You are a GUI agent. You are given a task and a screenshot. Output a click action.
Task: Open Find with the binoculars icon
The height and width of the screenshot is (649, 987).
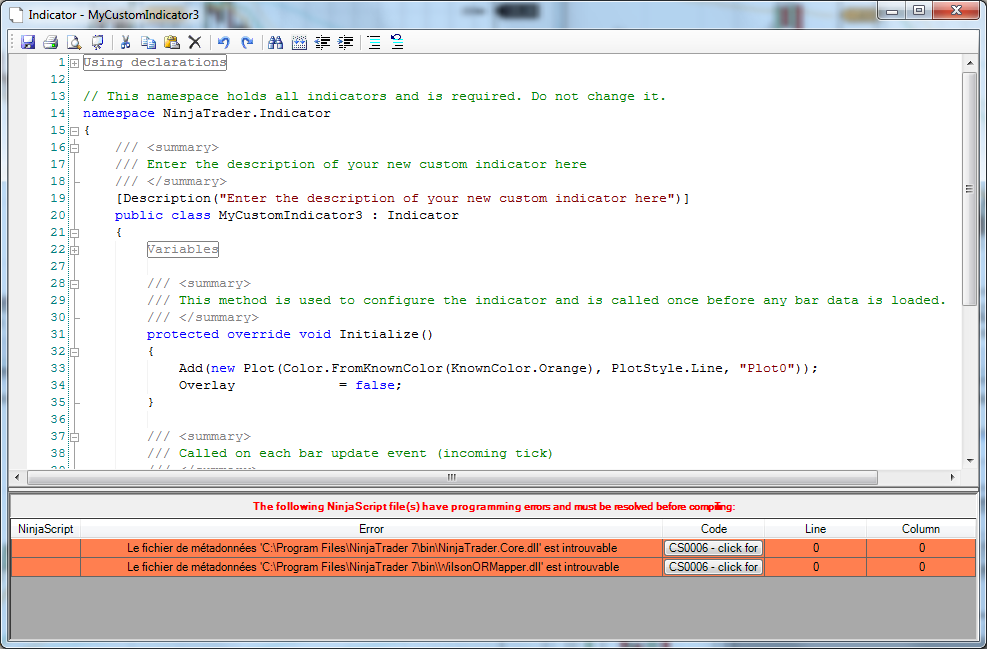tap(275, 42)
